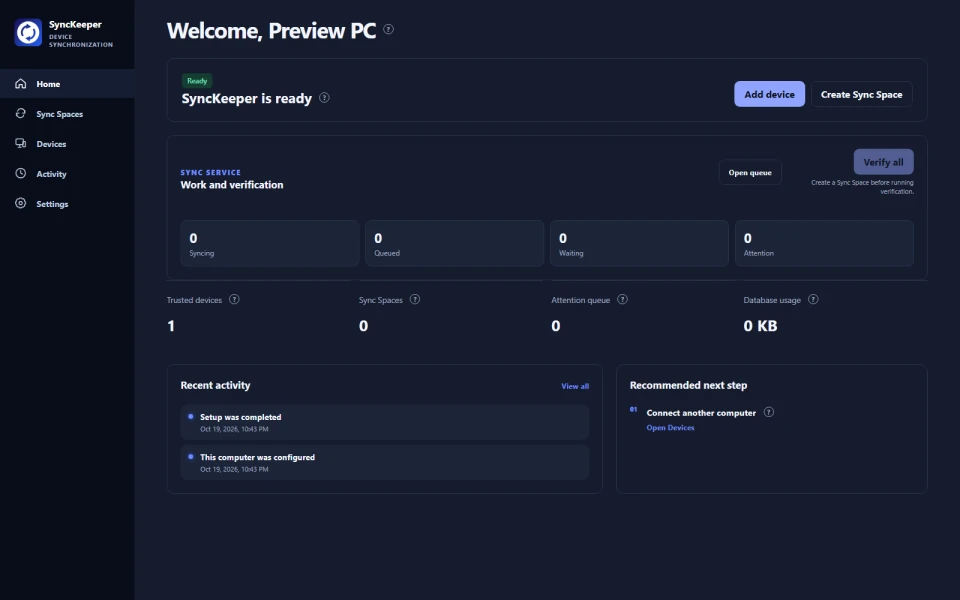Viewport: 960px width, 600px height.
Task: Click the green Ready status badge
Action: point(197,81)
